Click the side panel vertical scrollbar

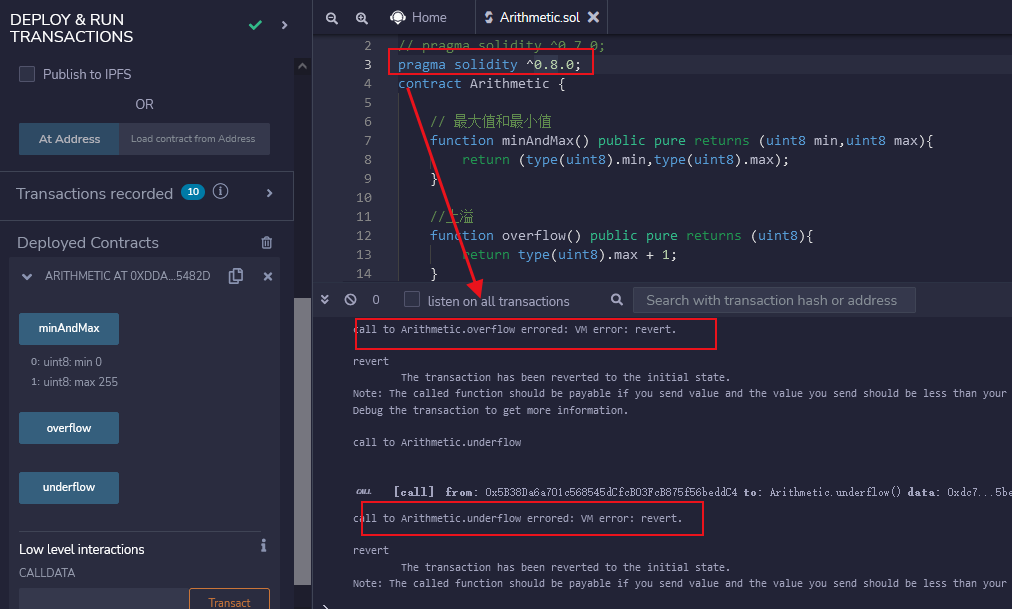[x=302, y=441]
